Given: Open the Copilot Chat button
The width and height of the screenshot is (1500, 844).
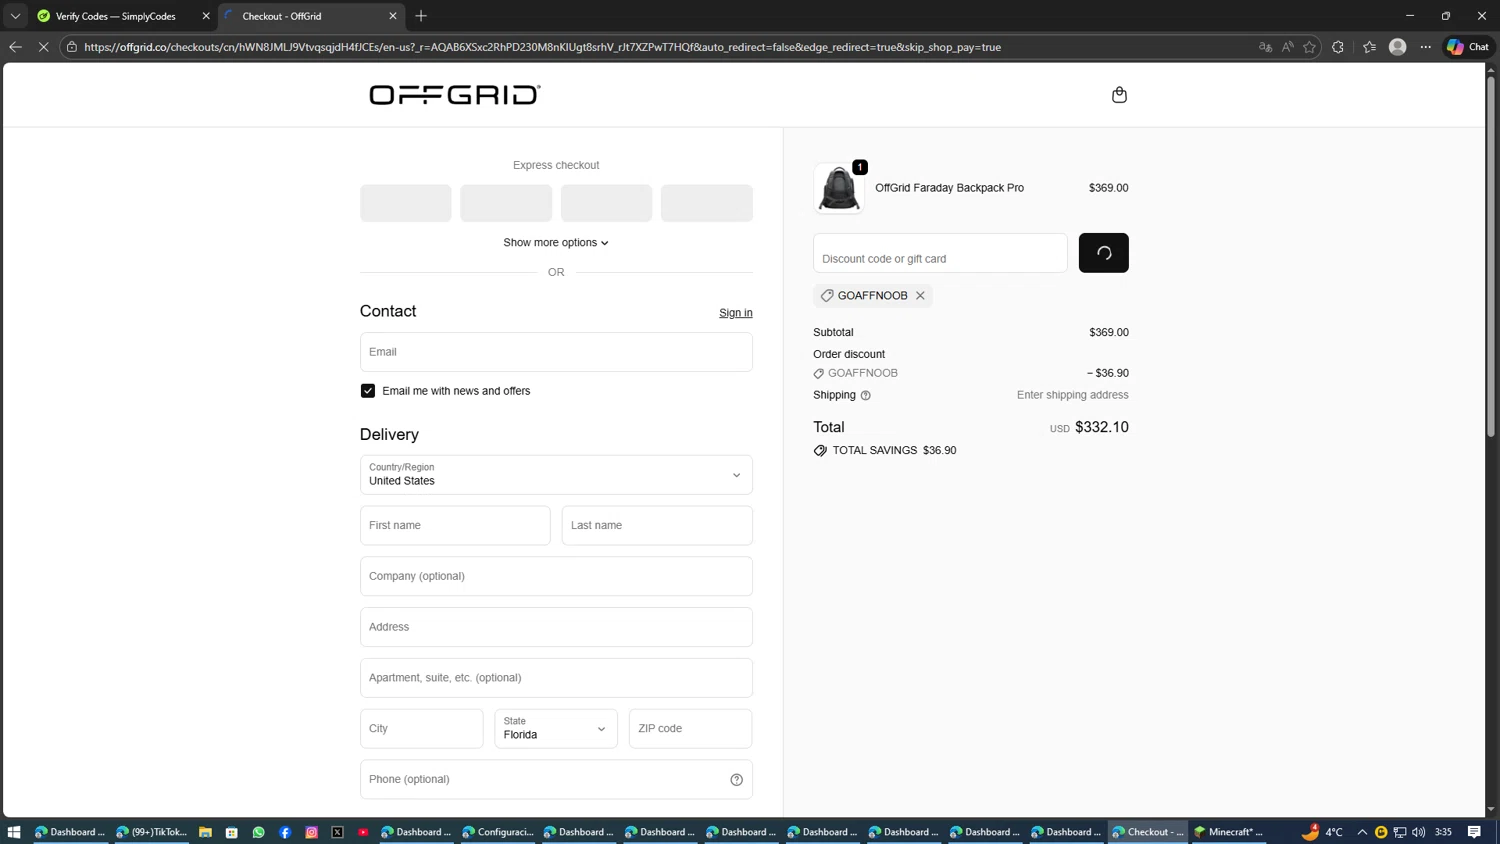Looking at the screenshot, I should click(x=1468, y=47).
